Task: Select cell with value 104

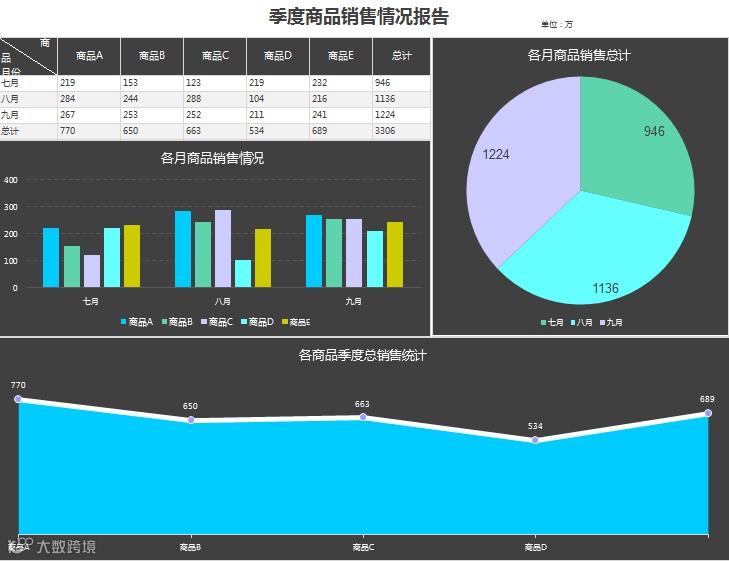Action: click(x=278, y=99)
